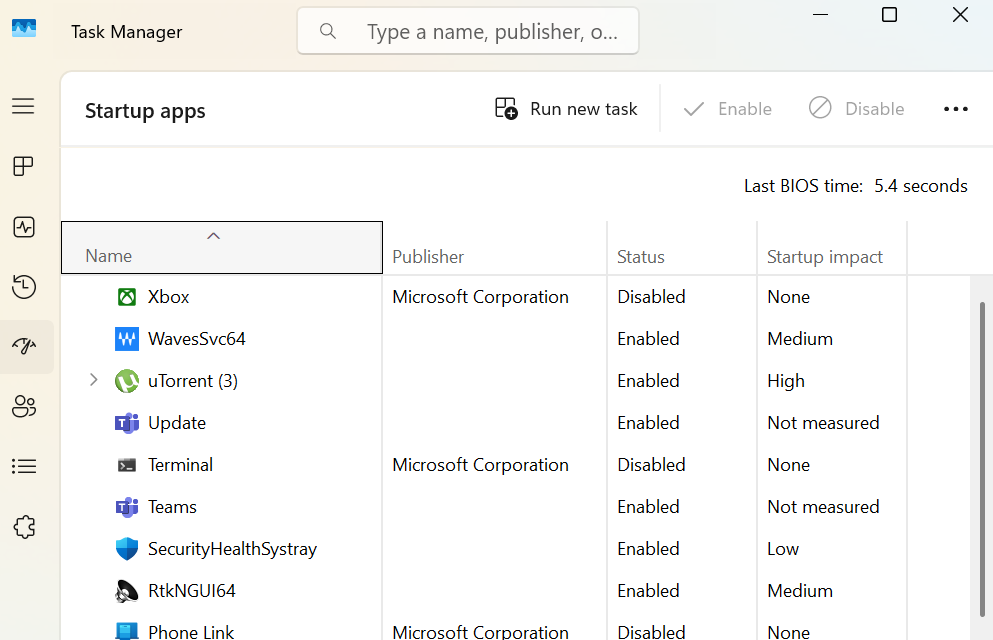This screenshot has height=640, width=993.
Task: Click the Xbox publisher Microsoft Corporation
Action: click(x=480, y=297)
